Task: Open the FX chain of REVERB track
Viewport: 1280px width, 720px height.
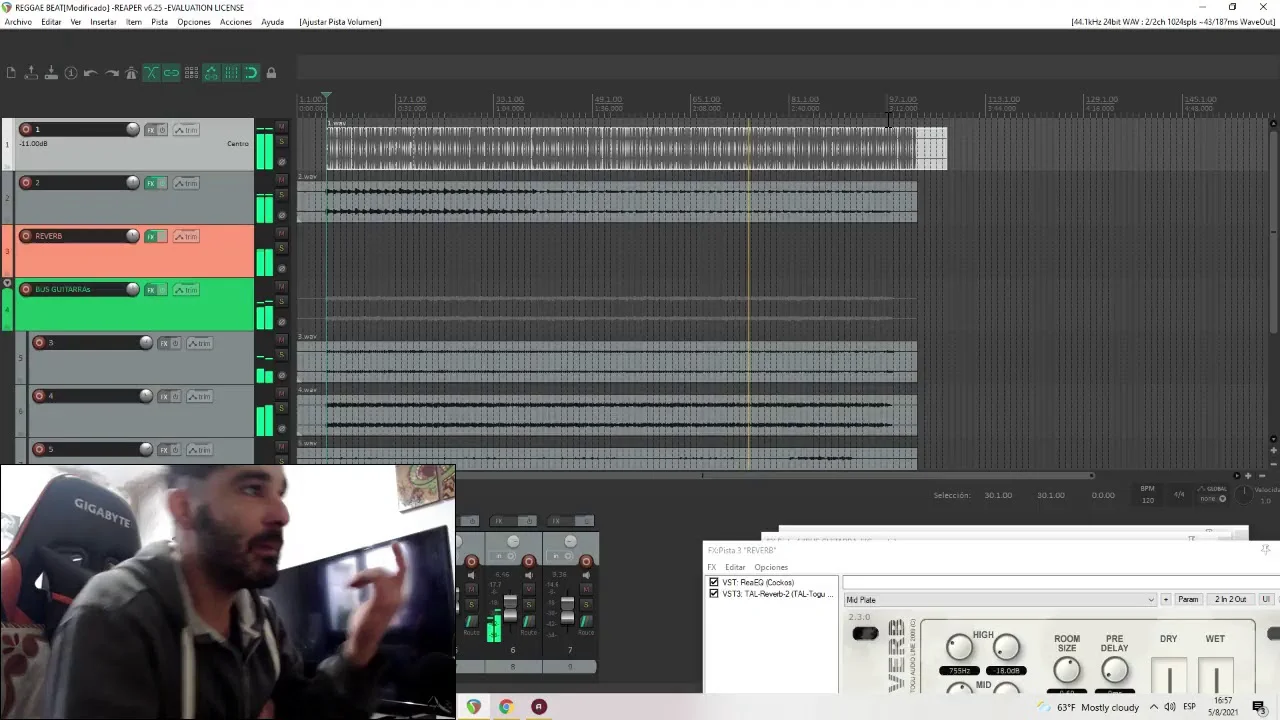Action: click(x=152, y=236)
